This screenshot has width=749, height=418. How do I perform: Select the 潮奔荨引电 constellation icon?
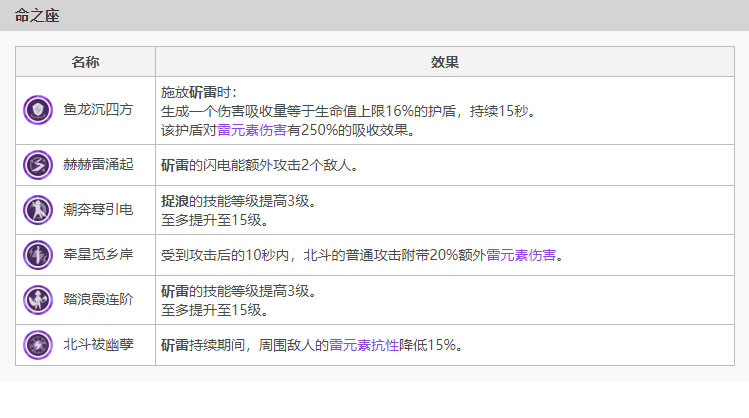(x=38, y=210)
